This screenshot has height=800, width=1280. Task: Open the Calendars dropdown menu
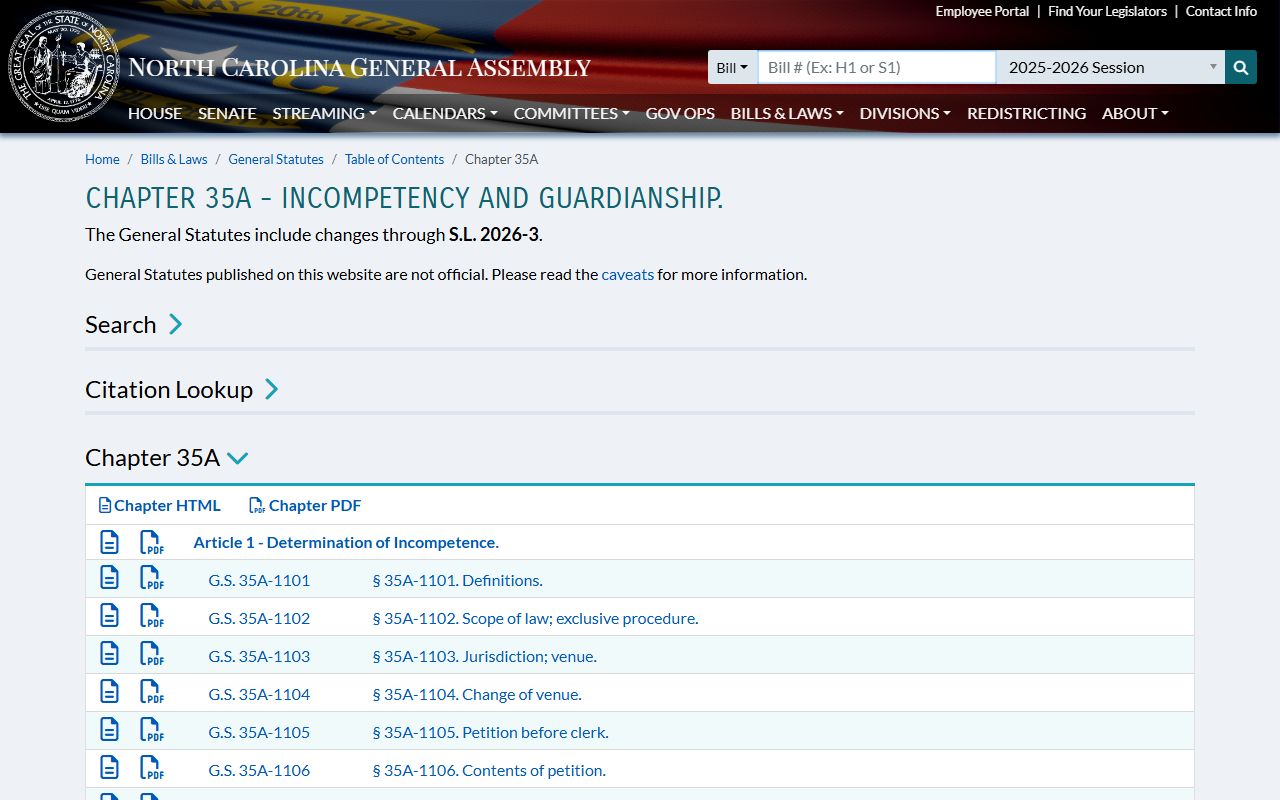coord(444,113)
